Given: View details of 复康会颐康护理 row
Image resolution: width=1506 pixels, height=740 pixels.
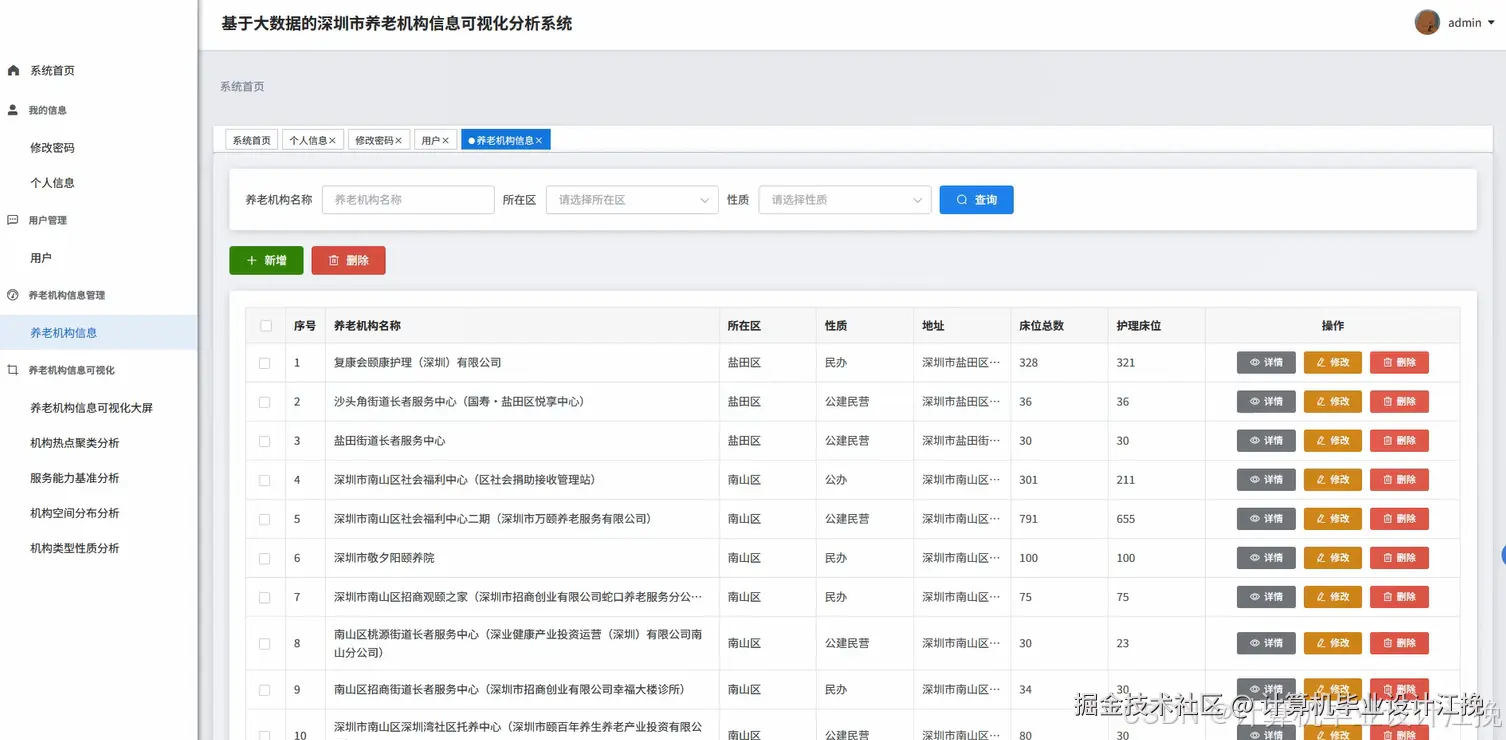Looking at the screenshot, I should 1266,363.
